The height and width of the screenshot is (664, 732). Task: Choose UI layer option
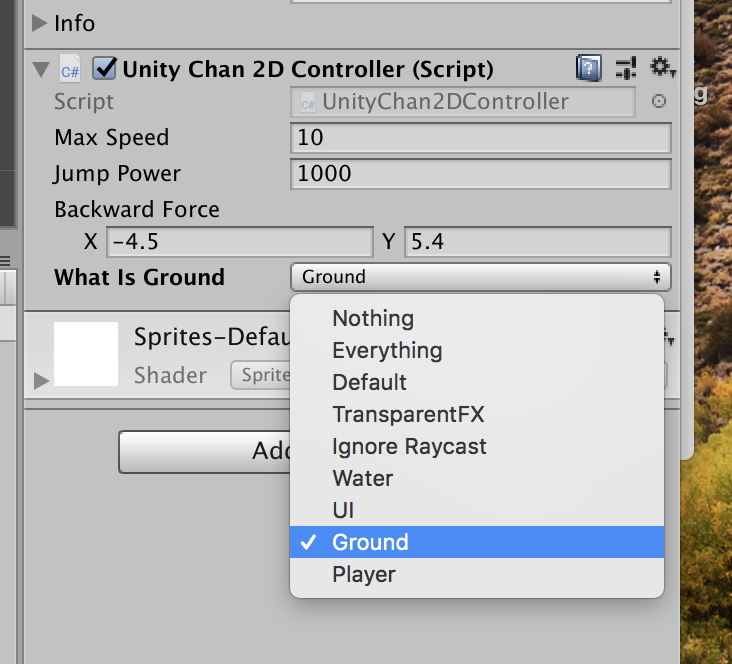pyautogui.click(x=477, y=510)
